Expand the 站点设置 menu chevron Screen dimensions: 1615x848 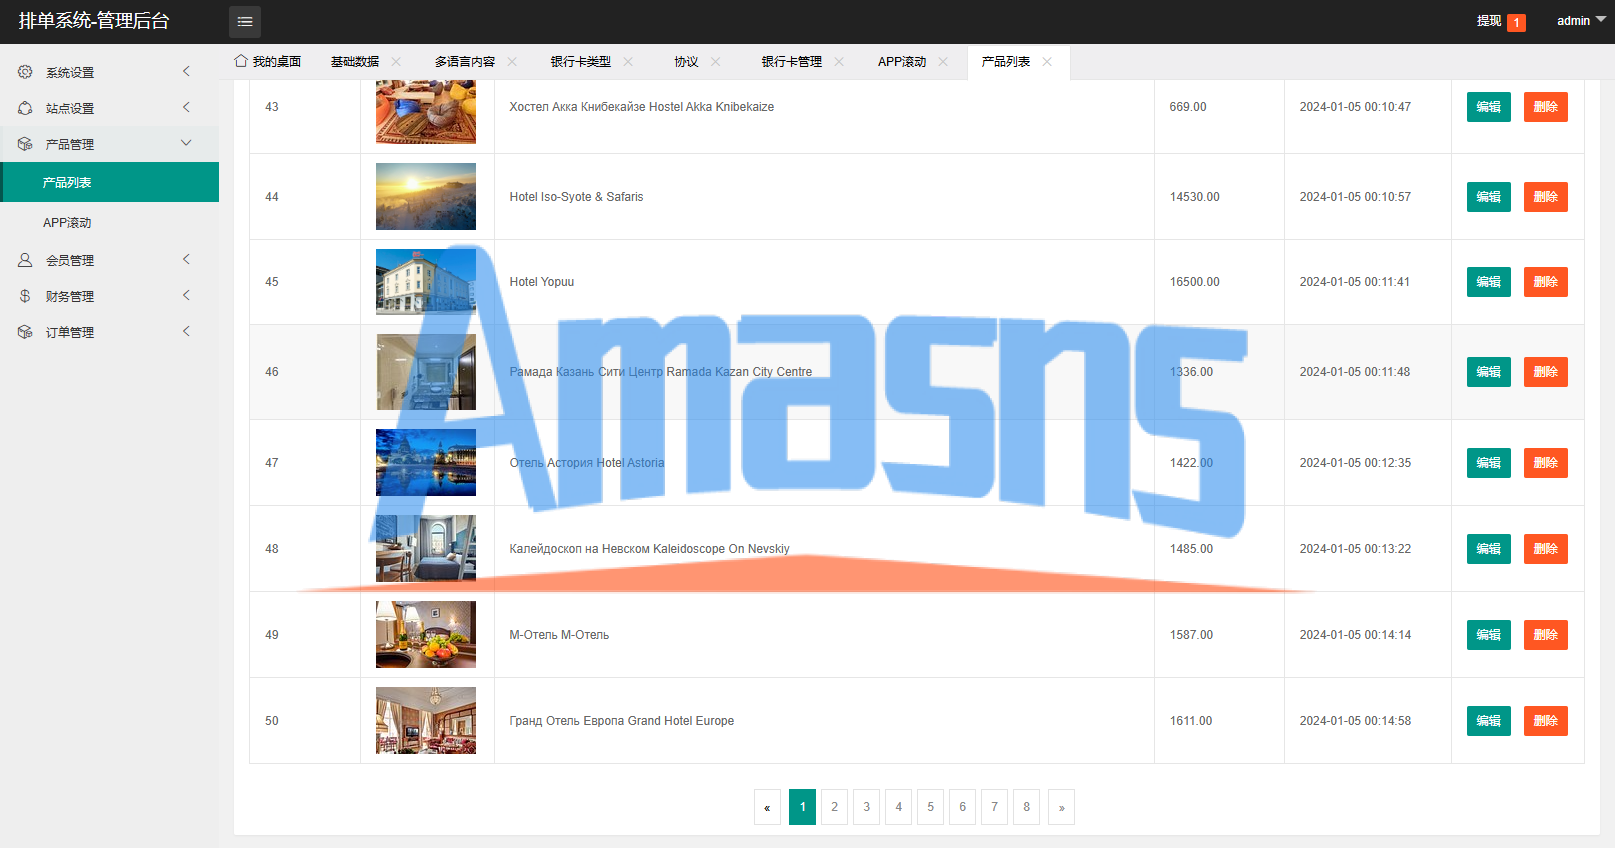pyautogui.click(x=186, y=107)
